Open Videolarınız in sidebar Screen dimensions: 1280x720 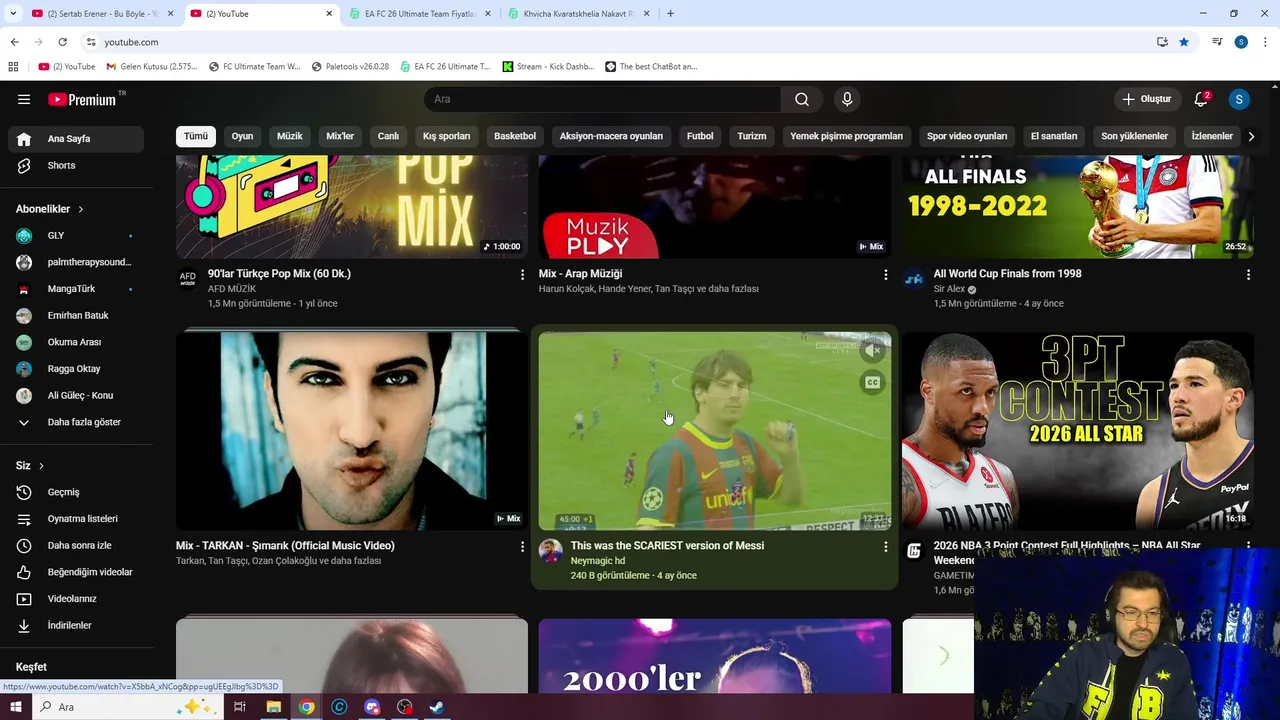(x=76, y=599)
